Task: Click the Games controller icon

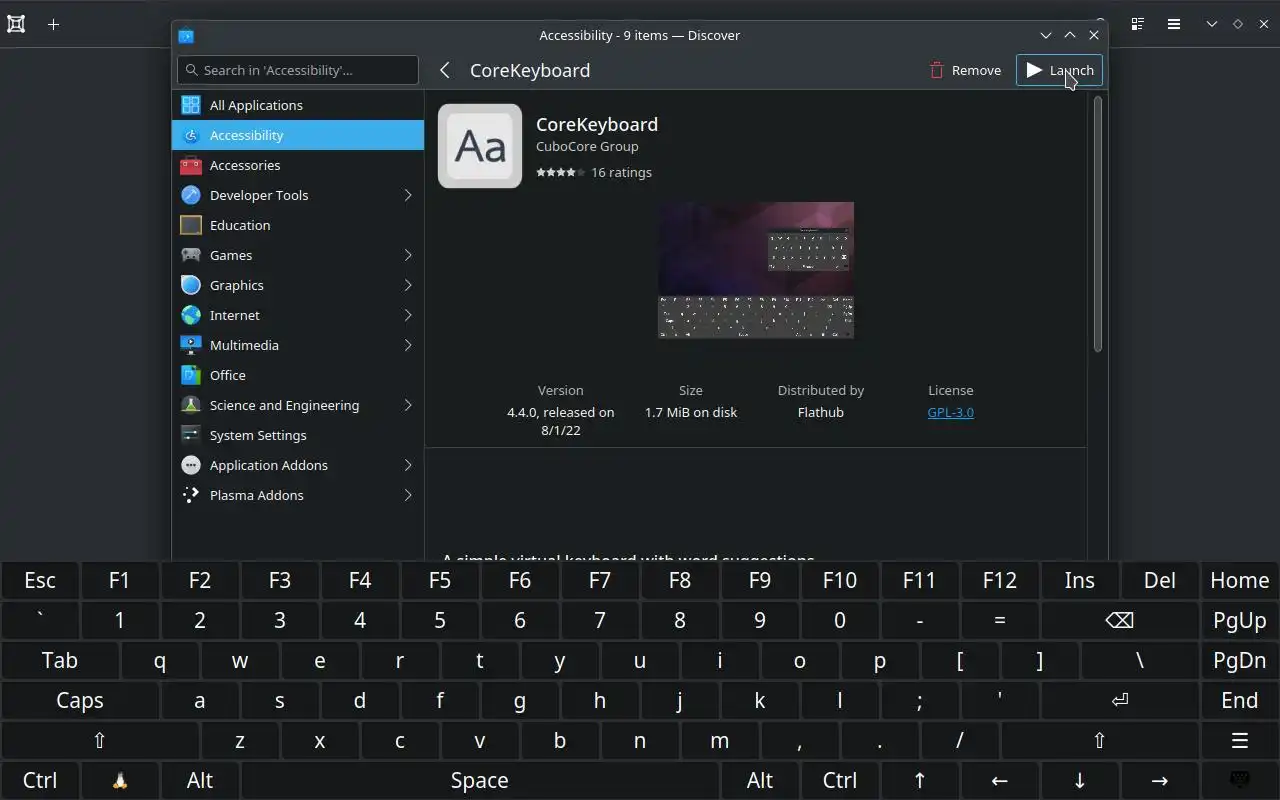Action: [x=191, y=255]
